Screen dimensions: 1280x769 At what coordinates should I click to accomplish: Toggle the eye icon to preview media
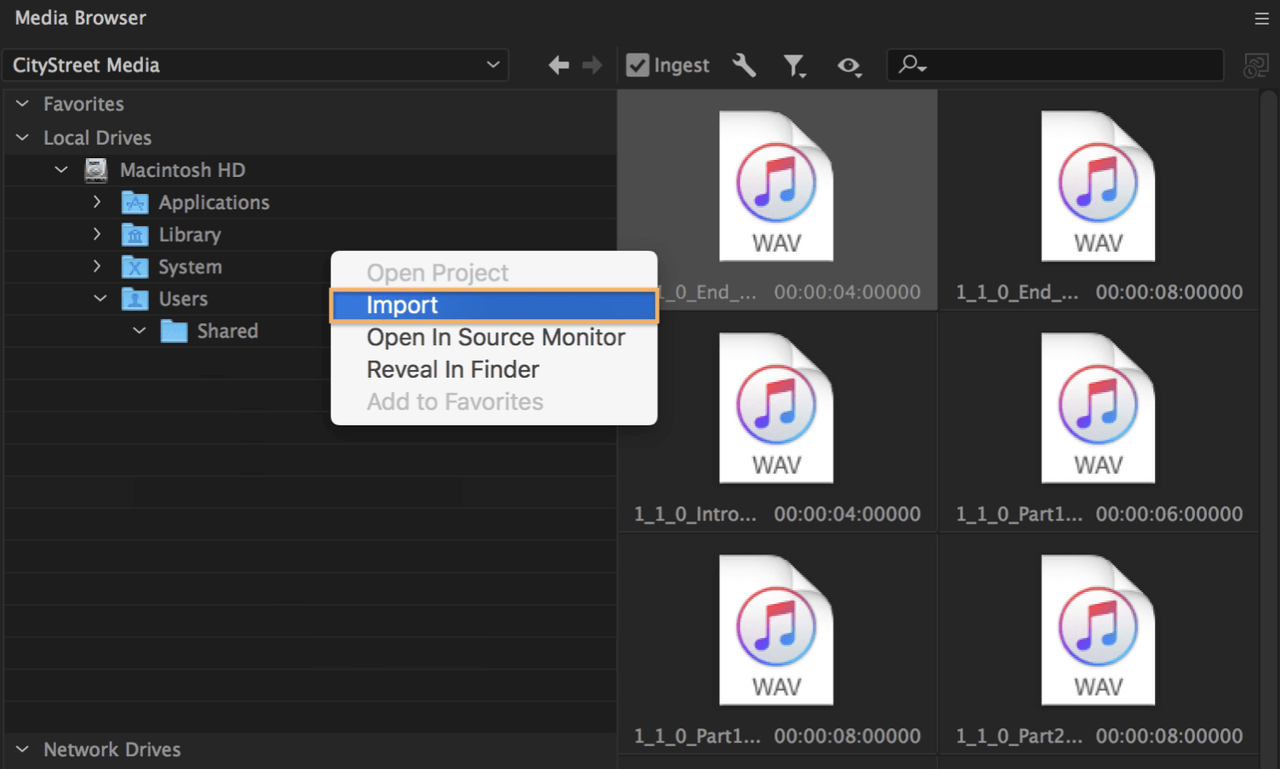point(848,66)
